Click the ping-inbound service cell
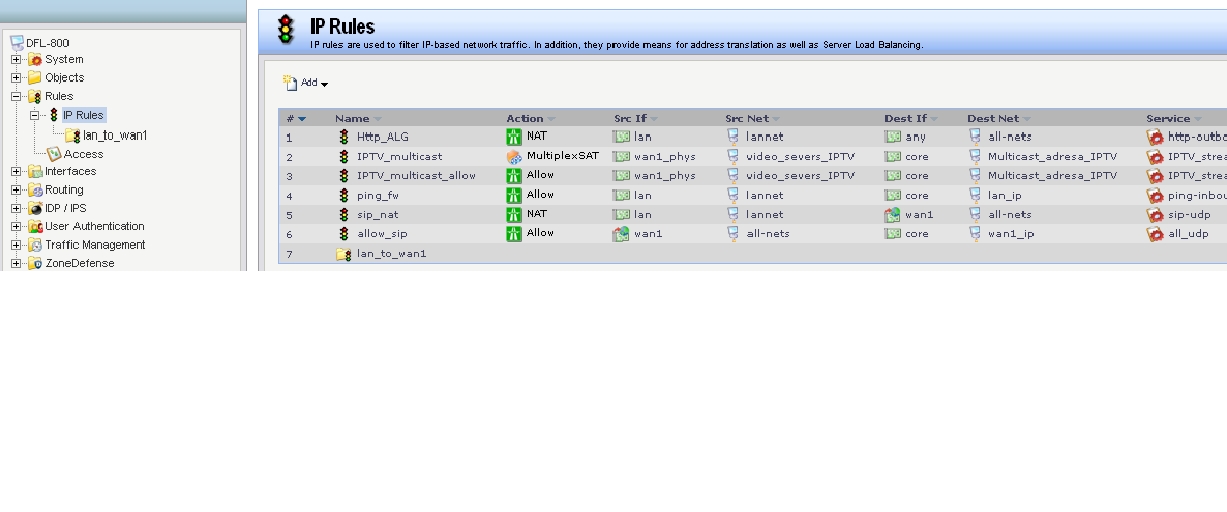1227x512 pixels. click(1197, 196)
